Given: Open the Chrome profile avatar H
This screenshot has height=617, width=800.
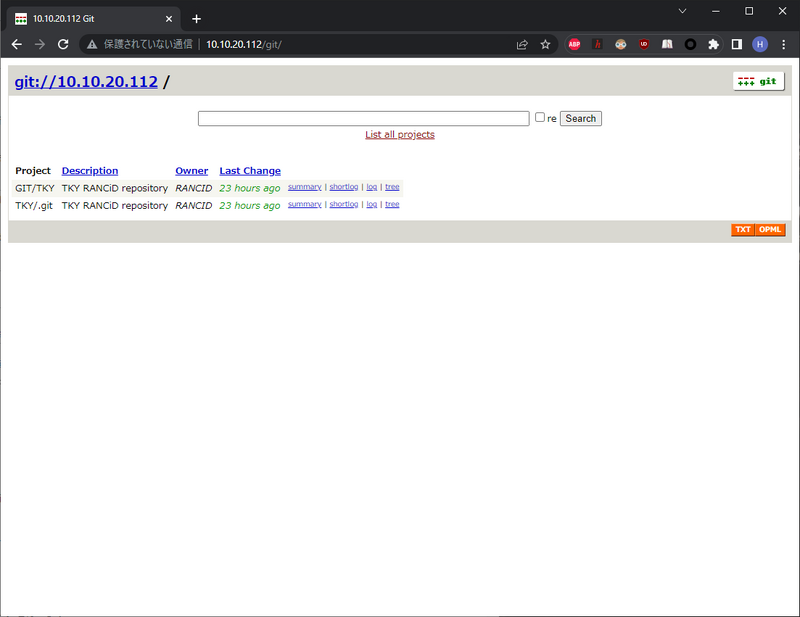Looking at the screenshot, I should (x=760, y=44).
